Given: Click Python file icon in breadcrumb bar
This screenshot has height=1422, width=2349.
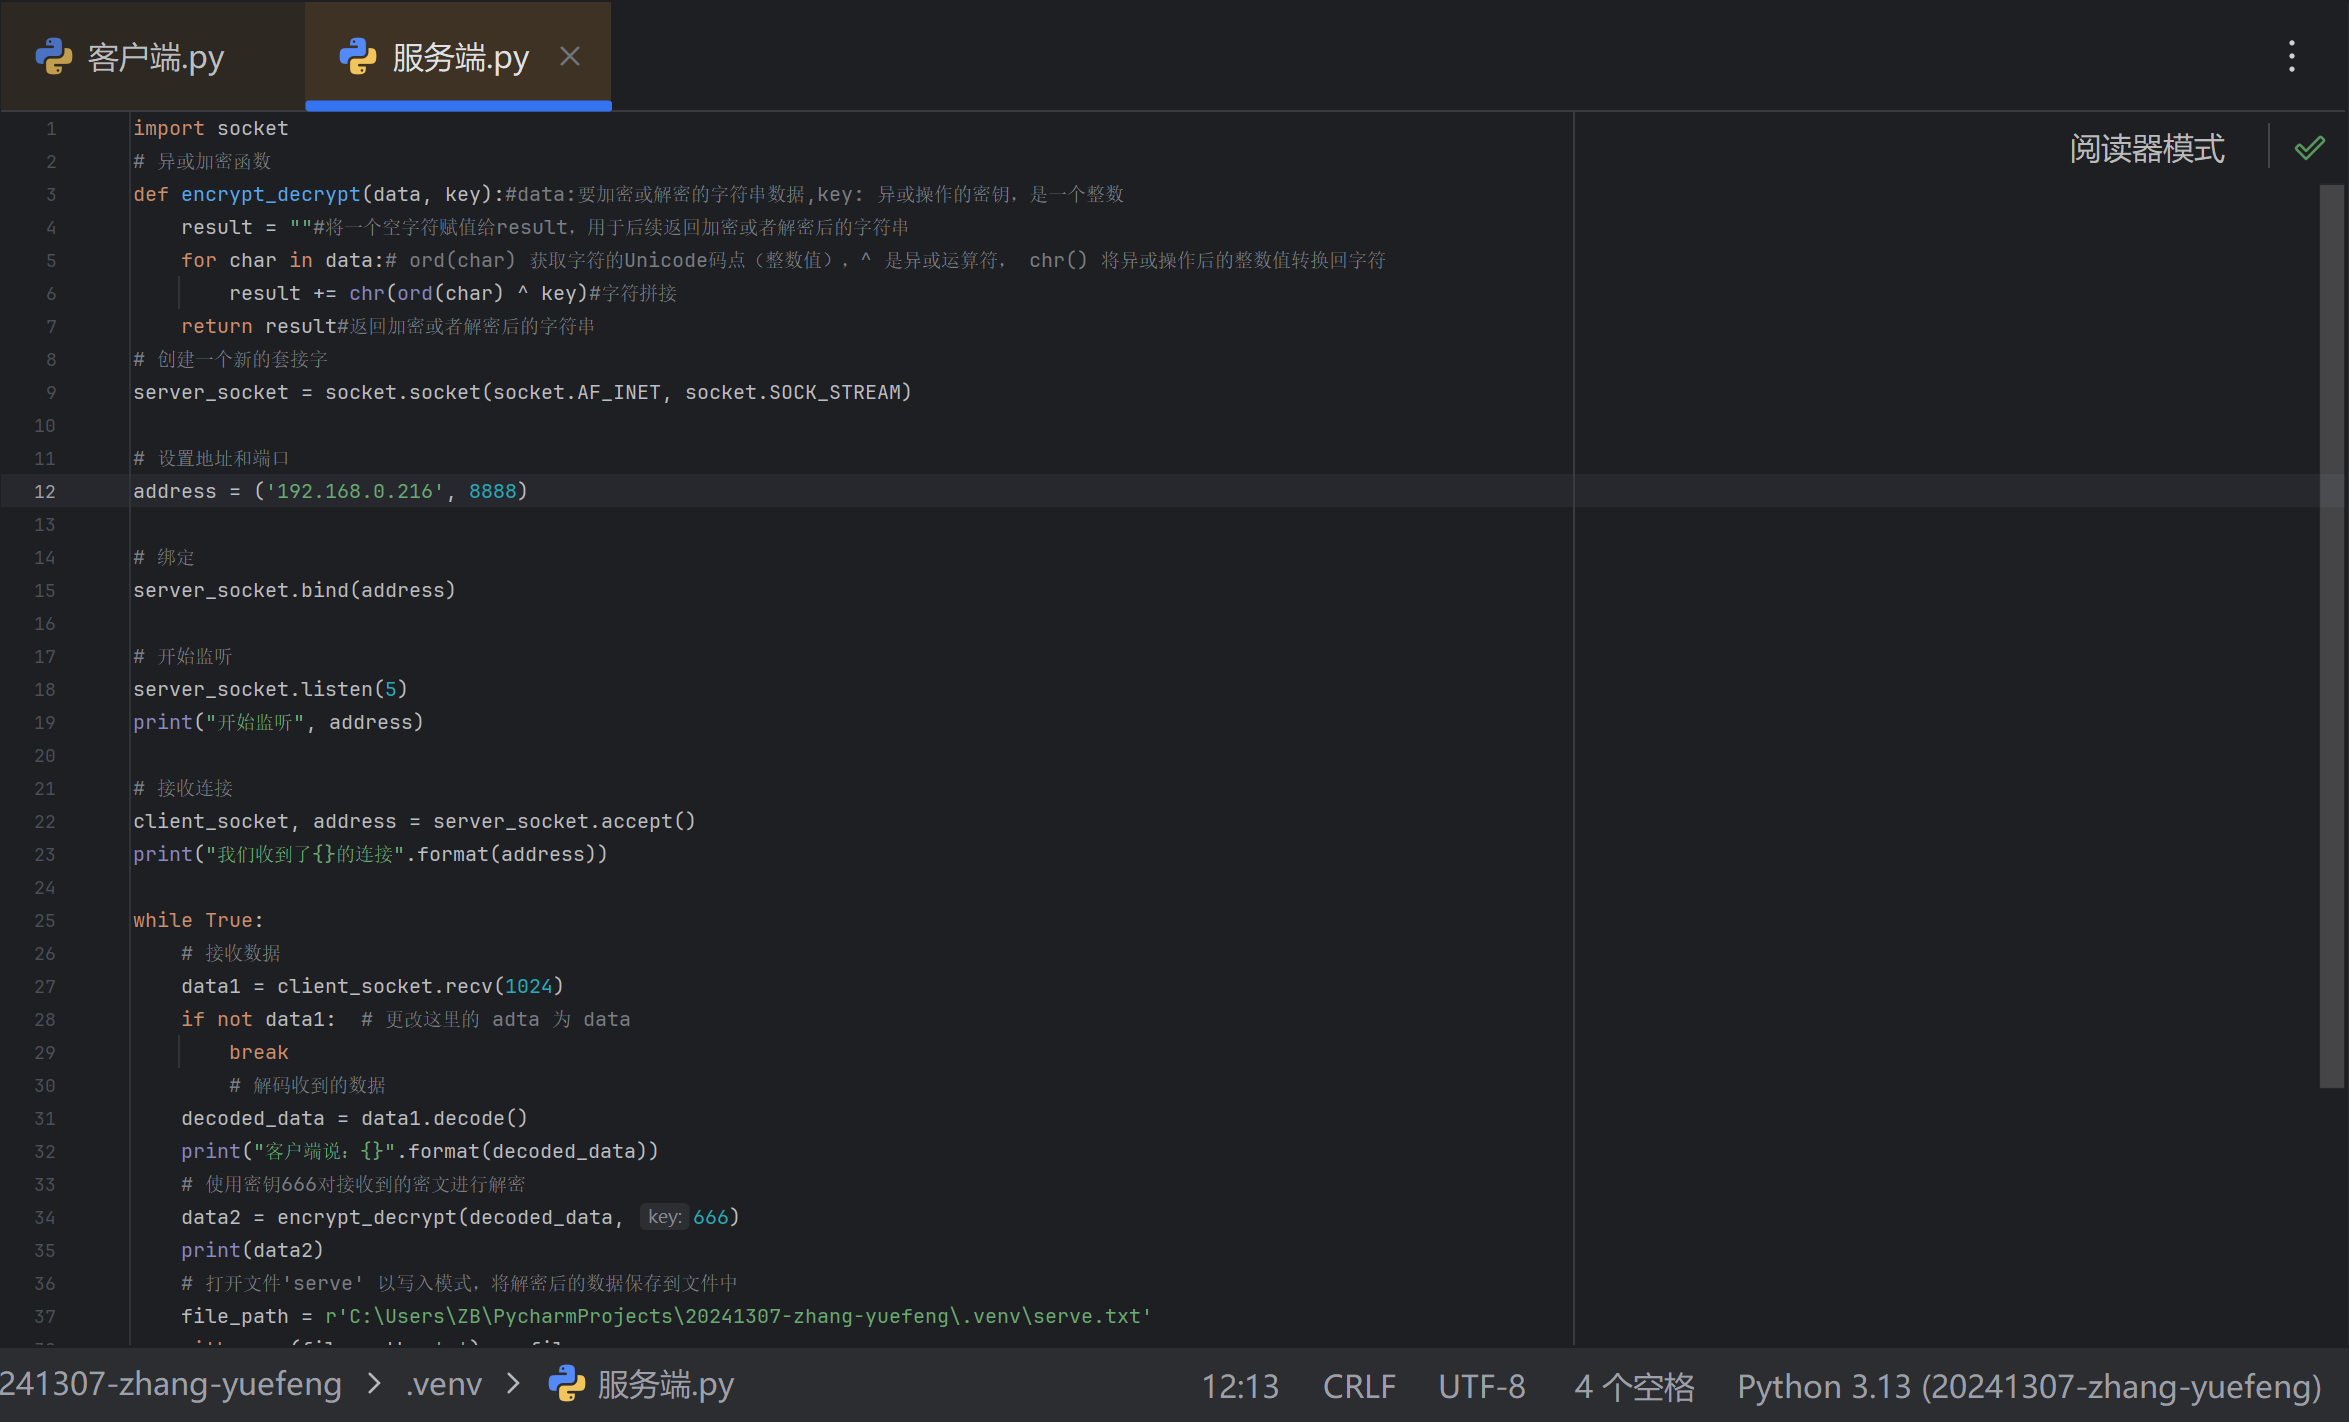Looking at the screenshot, I should click(567, 1384).
